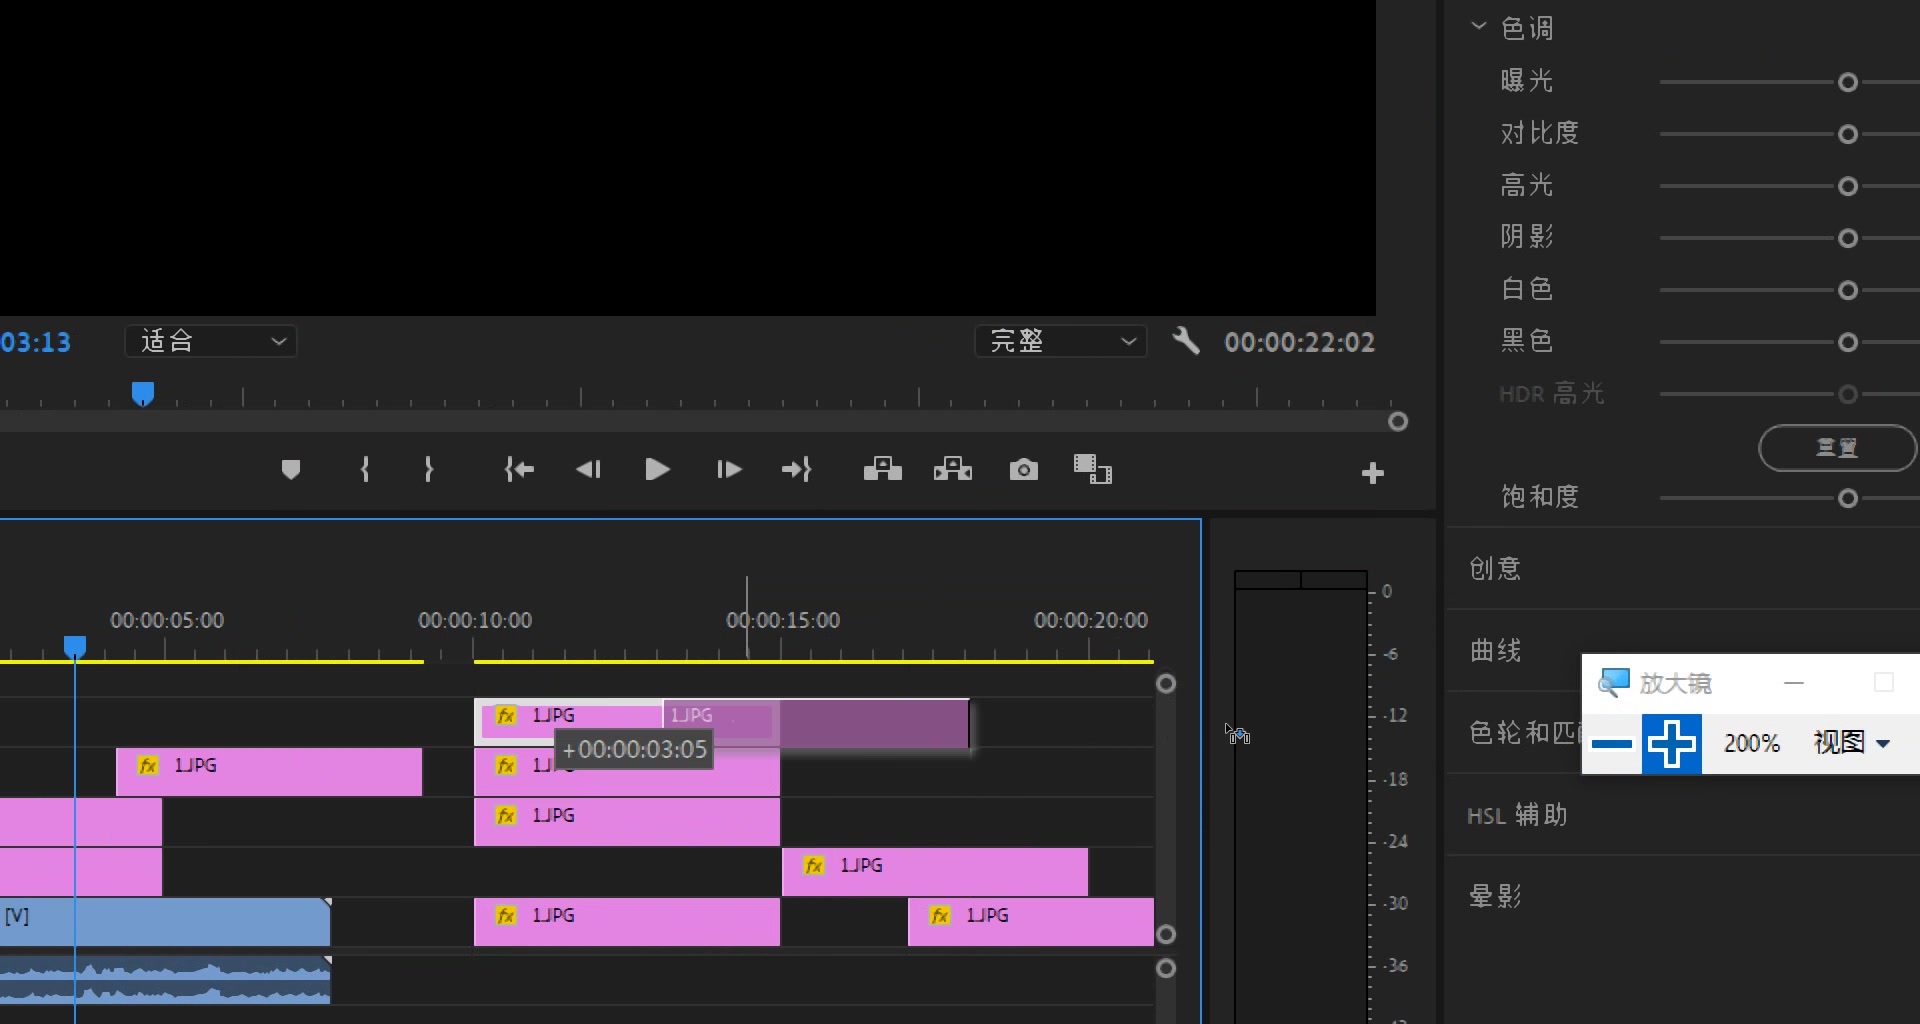Expand the 创意 section
Screen dimensions: 1920x1024
point(1495,568)
